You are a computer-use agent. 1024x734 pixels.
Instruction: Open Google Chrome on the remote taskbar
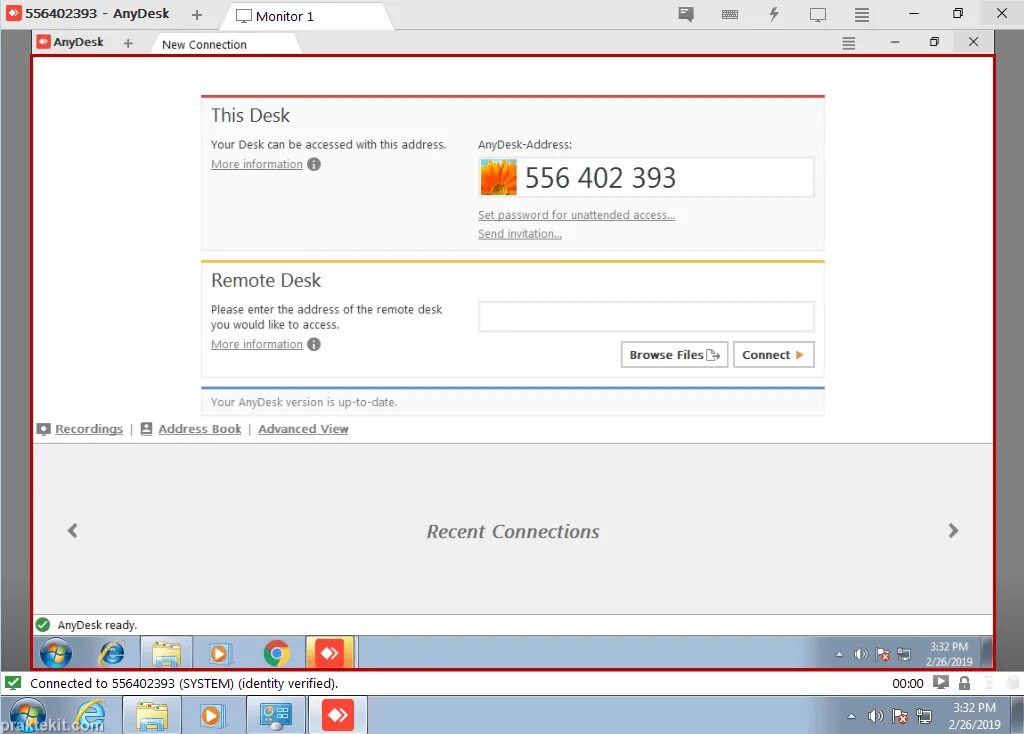(x=276, y=653)
